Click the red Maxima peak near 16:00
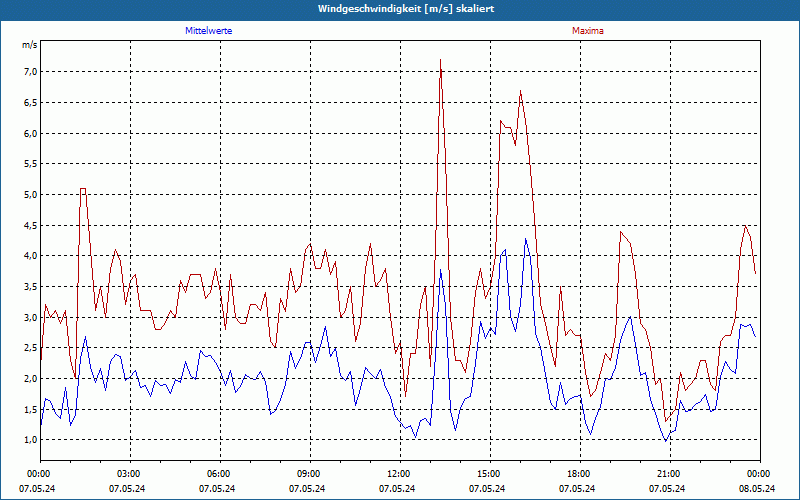This screenshot has width=800, height=500. (x=520, y=91)
